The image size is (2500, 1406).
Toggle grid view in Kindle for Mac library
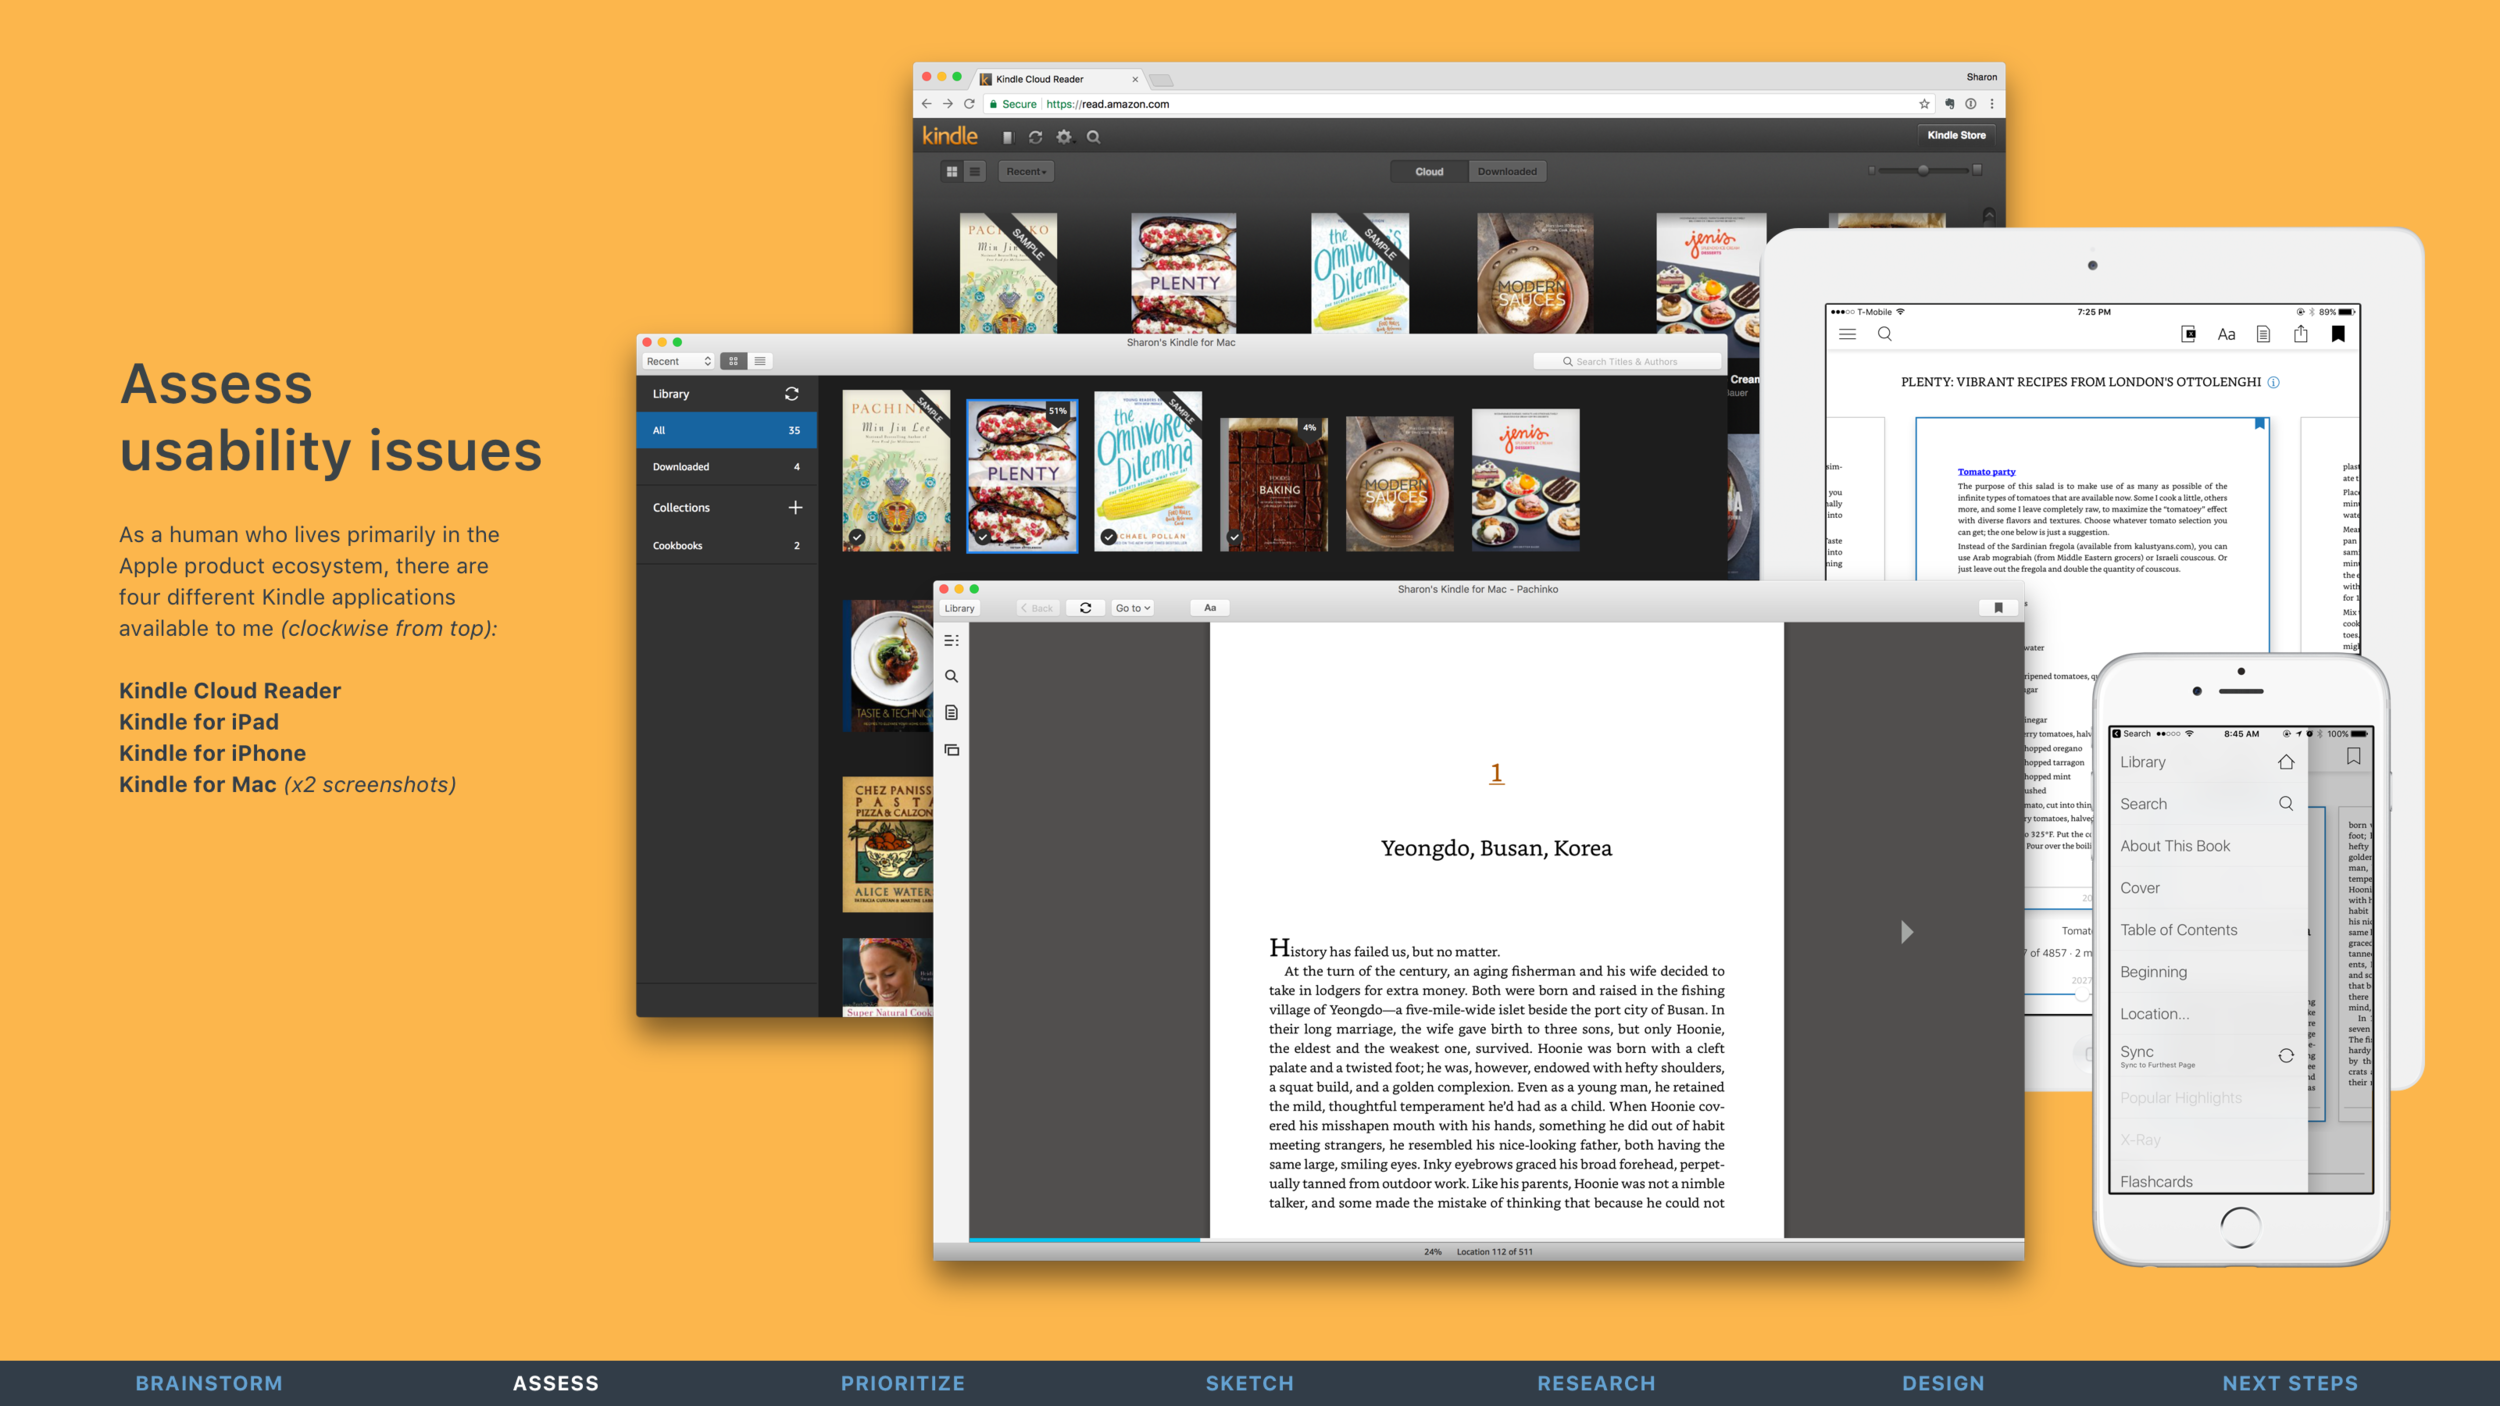733,361
